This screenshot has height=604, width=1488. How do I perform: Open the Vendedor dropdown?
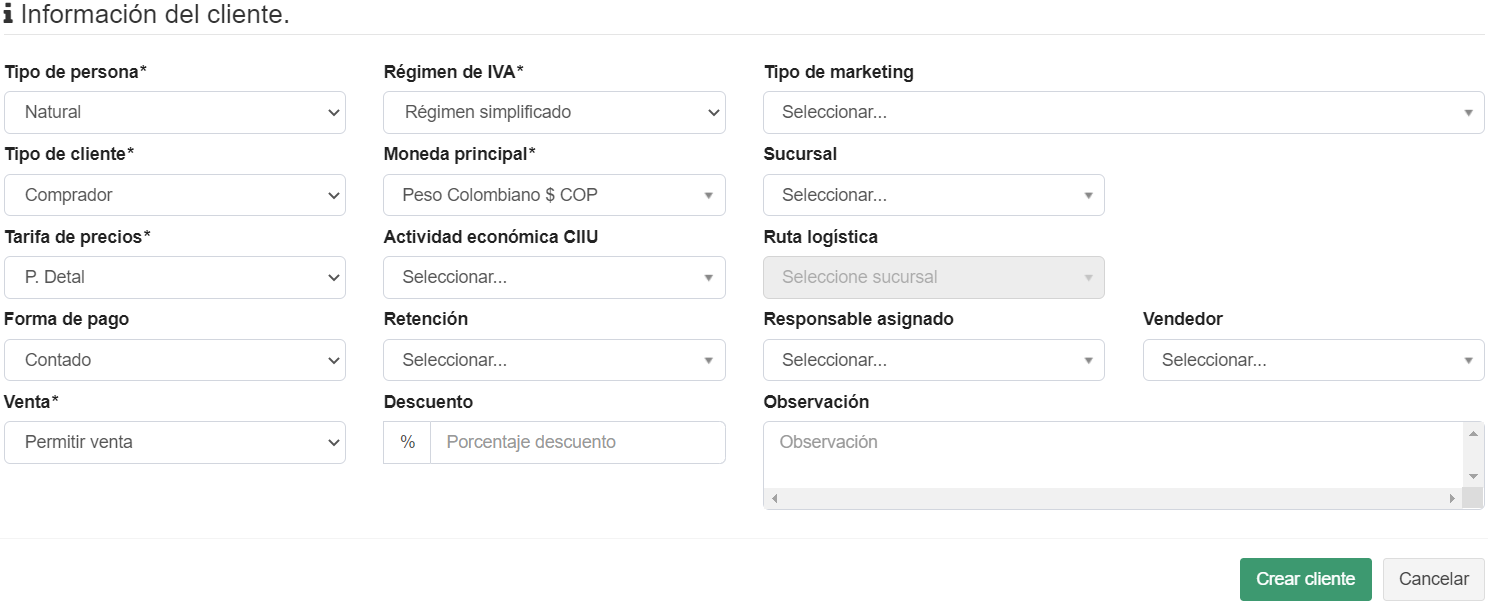pos(1313,360)
